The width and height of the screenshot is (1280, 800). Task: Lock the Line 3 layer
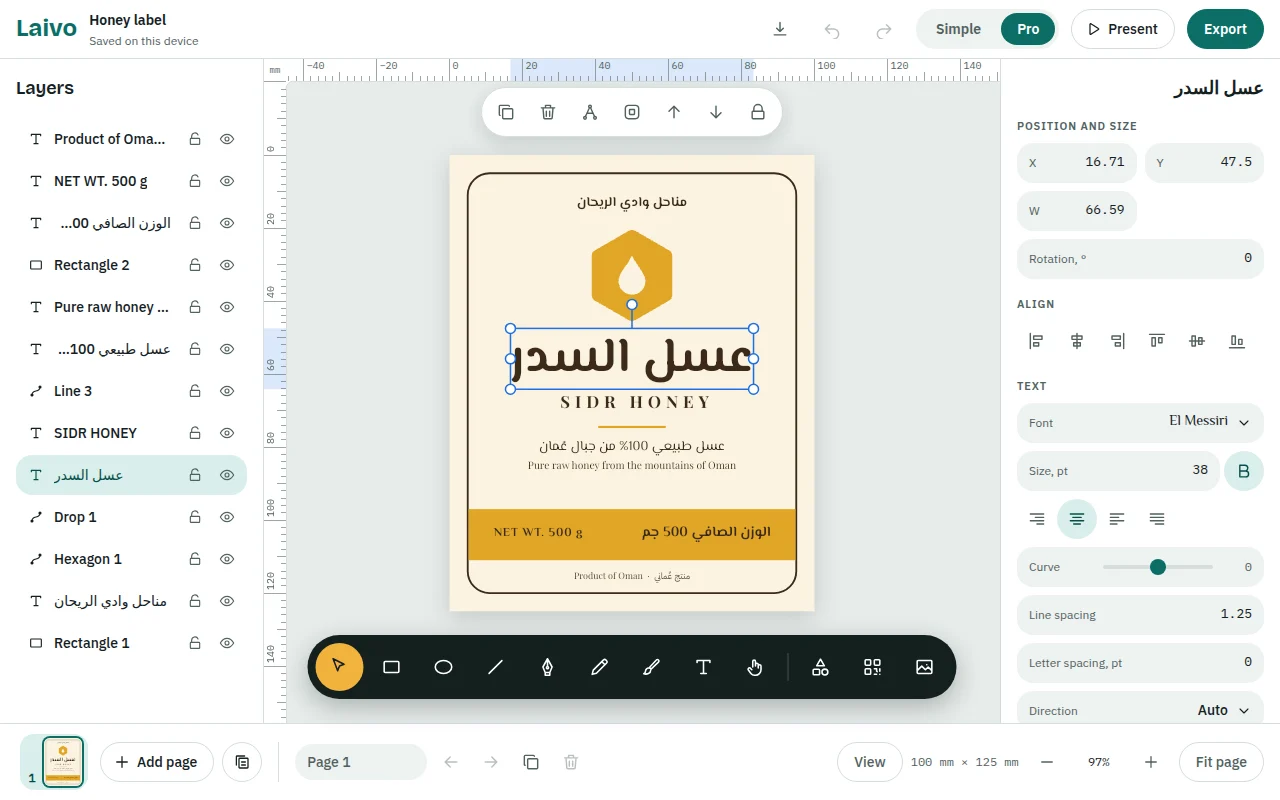tap(195, 391)
